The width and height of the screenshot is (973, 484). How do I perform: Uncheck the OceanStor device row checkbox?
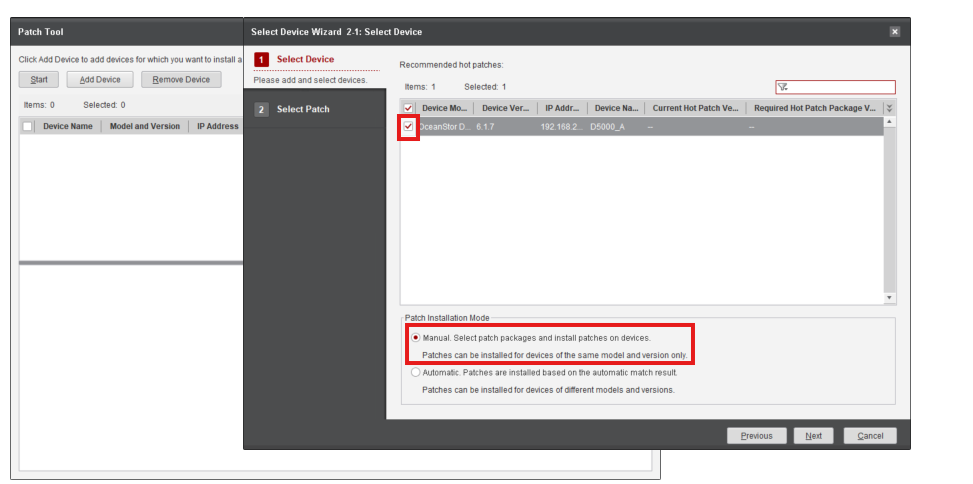tap(408, 127)
